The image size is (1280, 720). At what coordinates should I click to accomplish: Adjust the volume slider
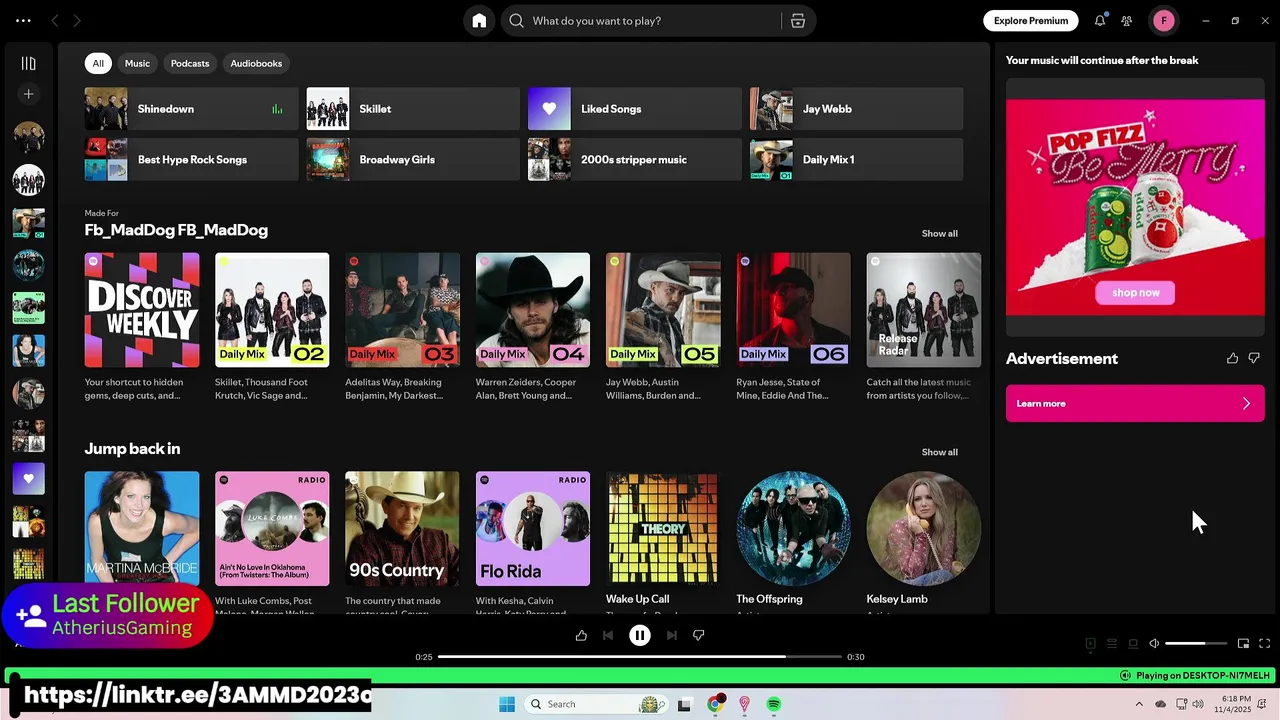click(1196, 644)
